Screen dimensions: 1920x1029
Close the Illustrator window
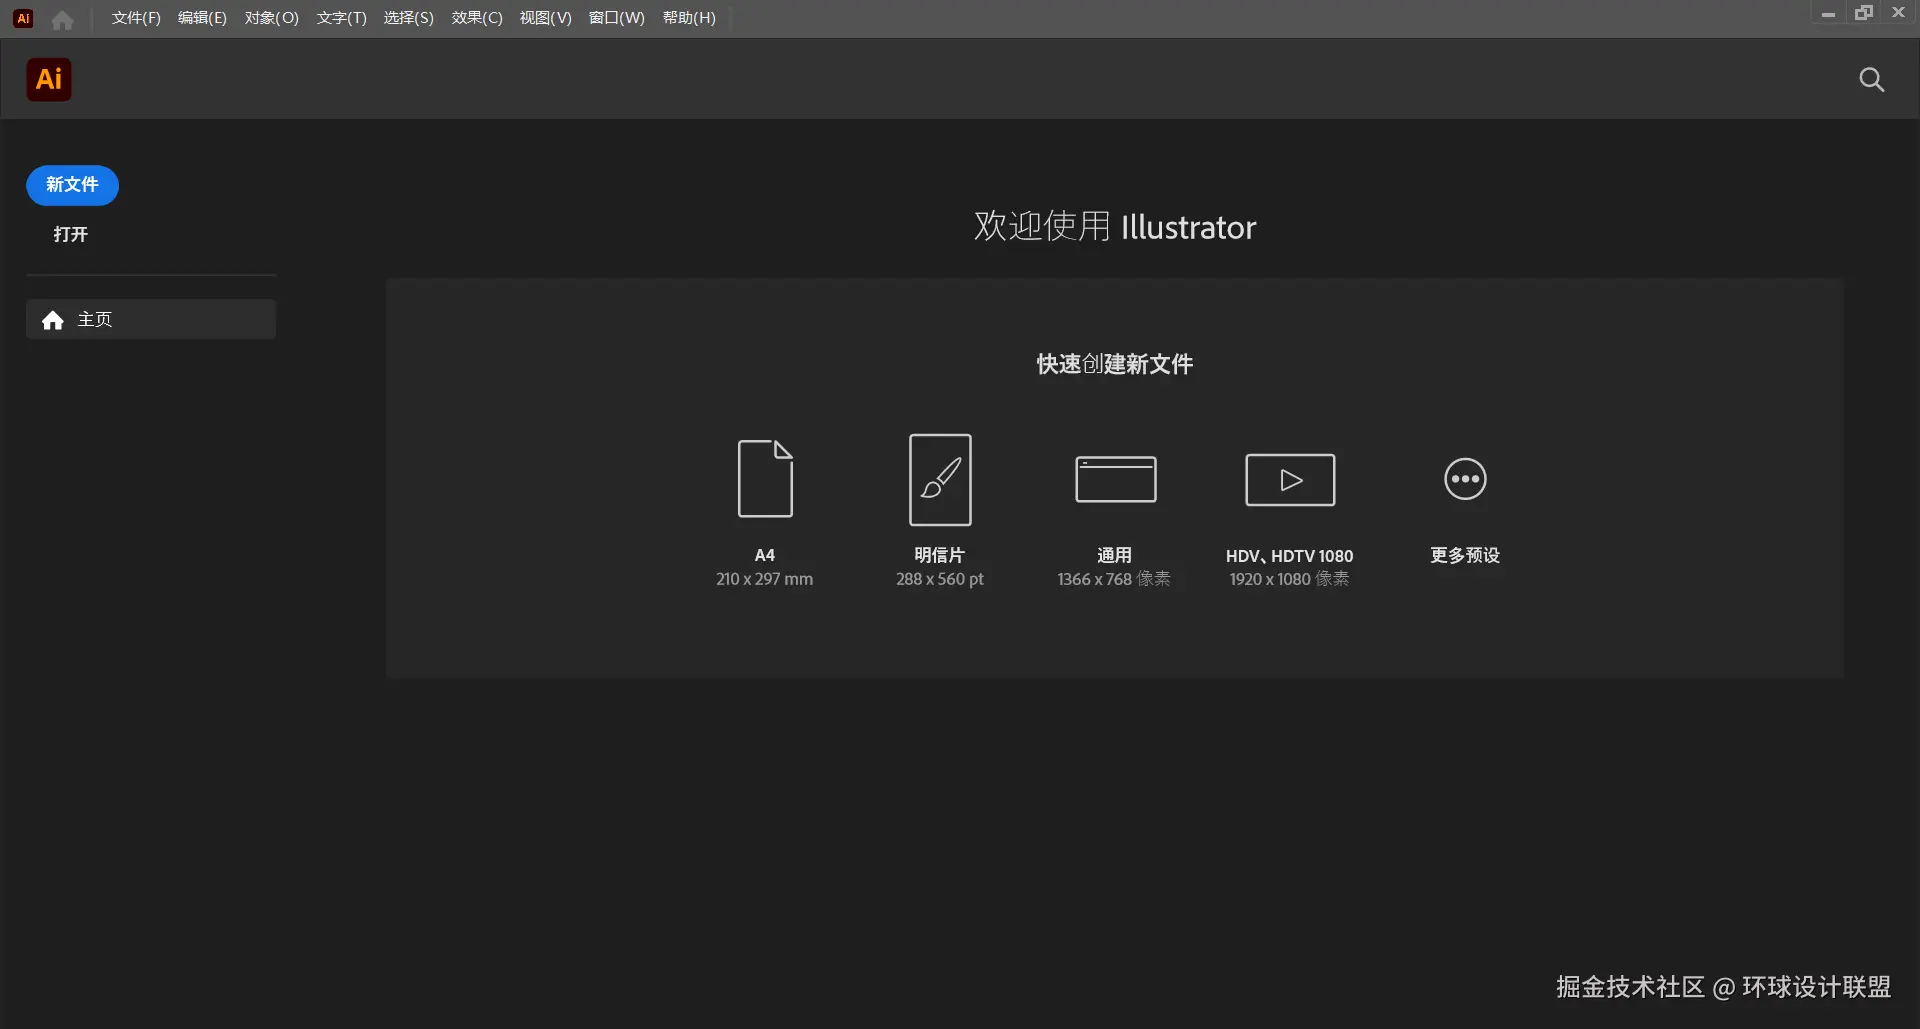[x=1898, y=13]
